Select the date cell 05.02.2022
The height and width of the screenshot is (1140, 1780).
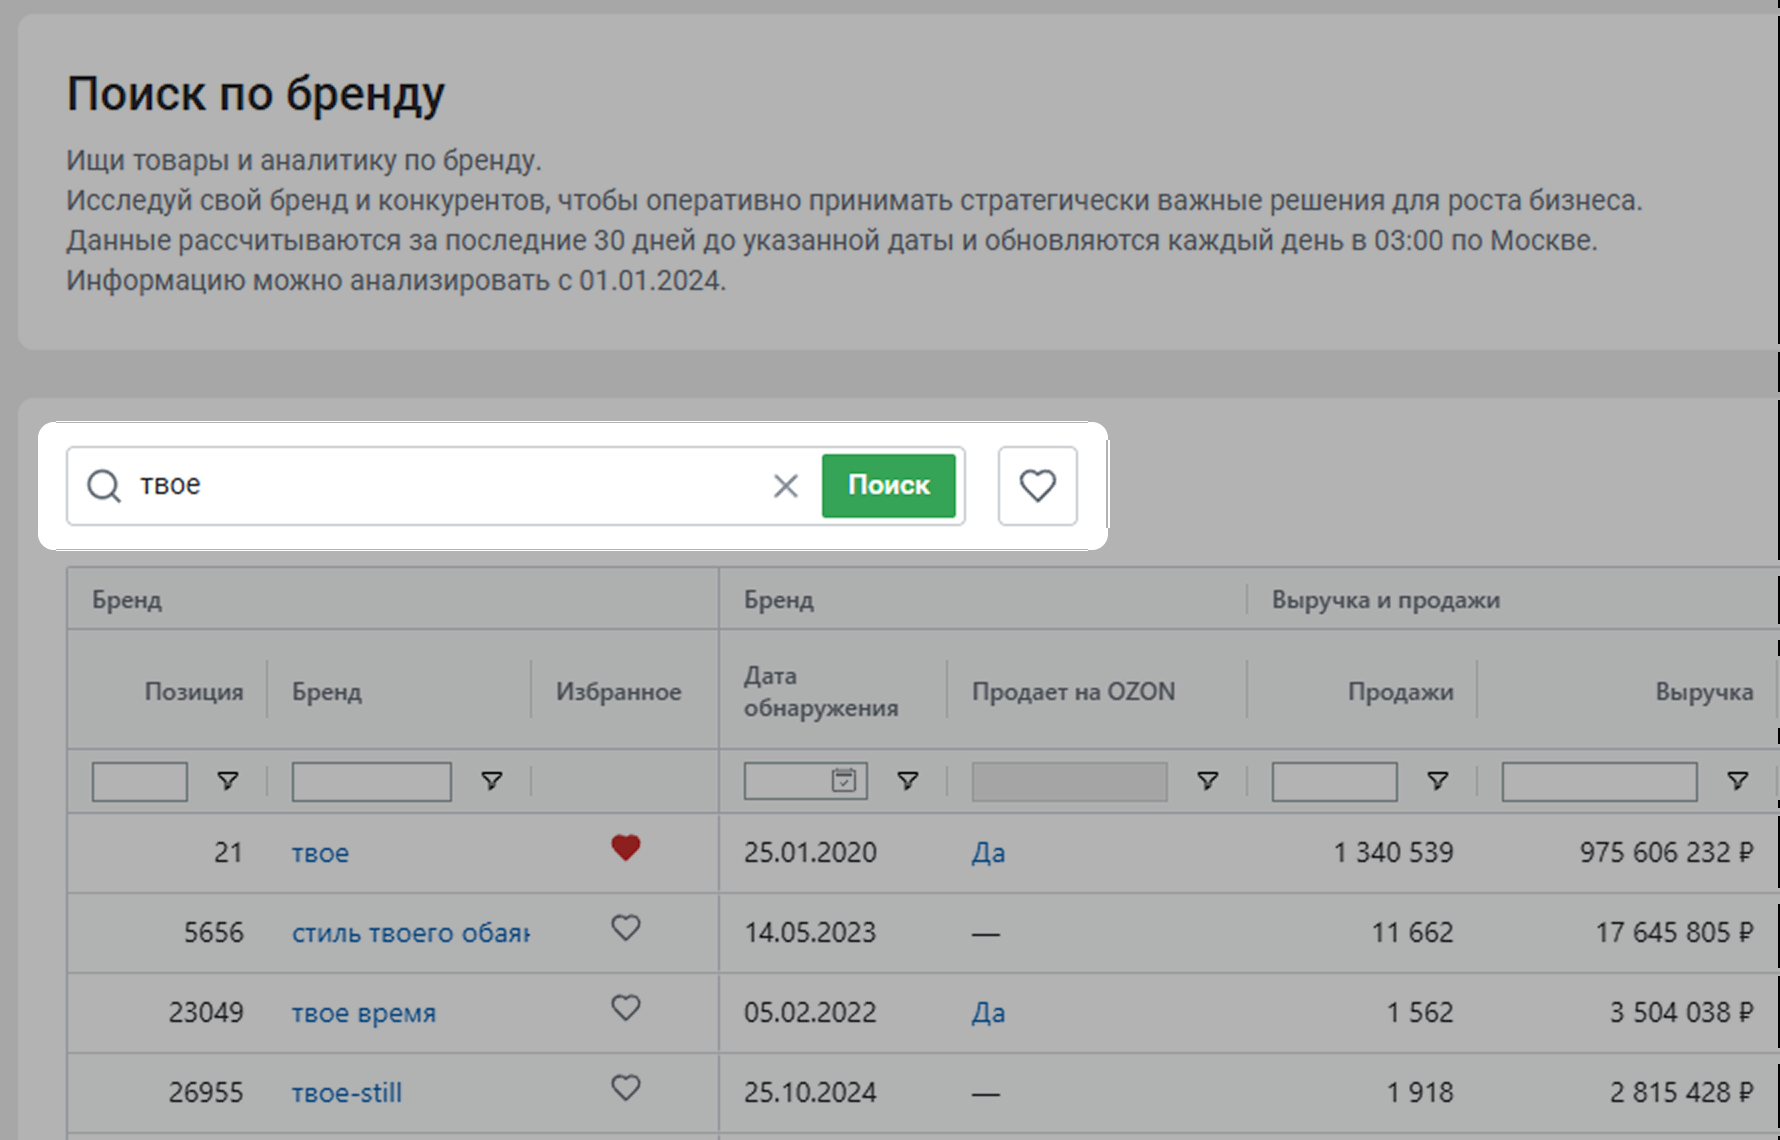coord(810,1013)
